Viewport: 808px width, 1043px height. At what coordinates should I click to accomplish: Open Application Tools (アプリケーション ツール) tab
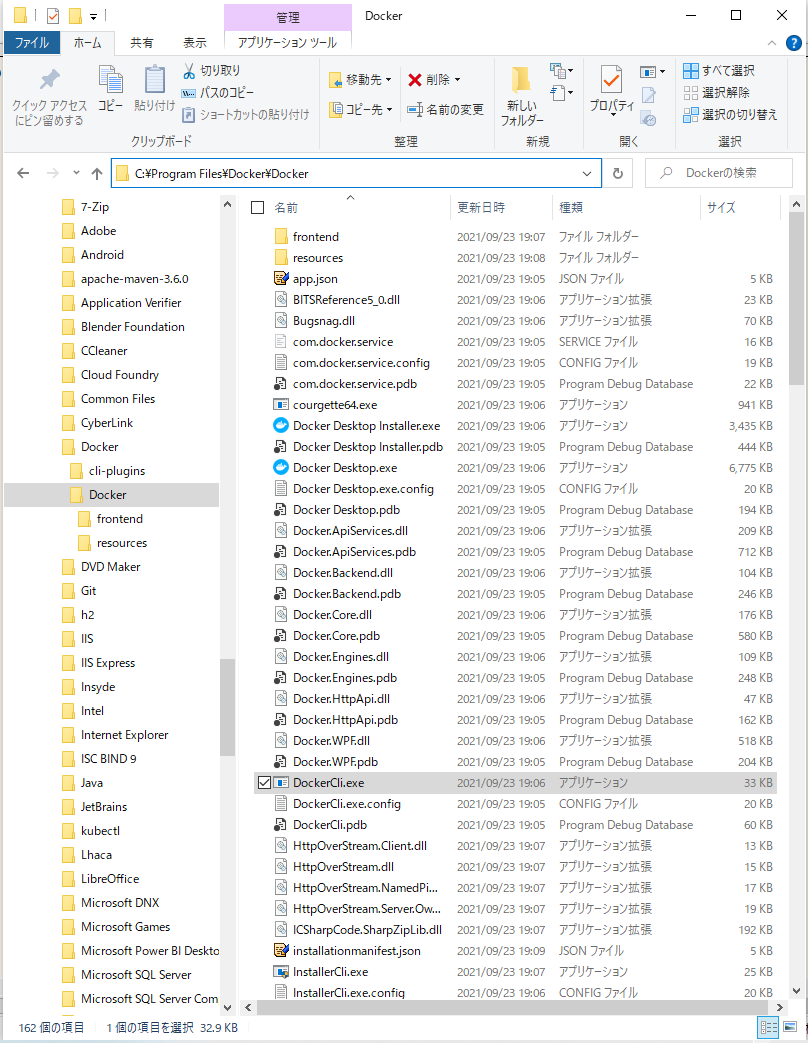click(287, 43)
